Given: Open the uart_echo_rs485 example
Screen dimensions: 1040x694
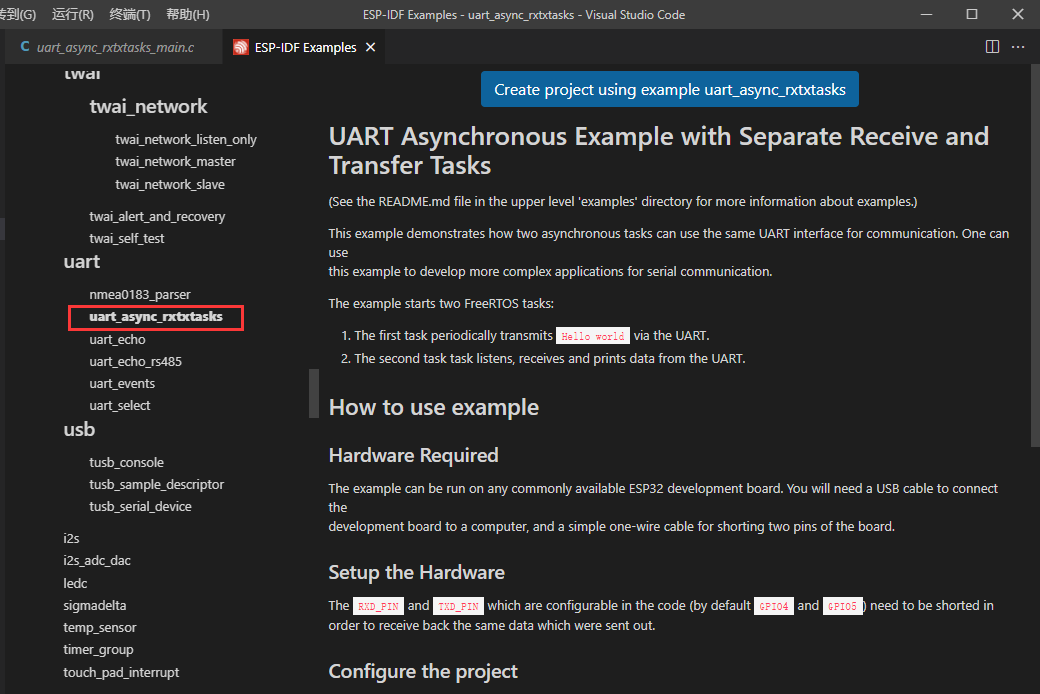Looking at the screenshot, I should (135, 362).
